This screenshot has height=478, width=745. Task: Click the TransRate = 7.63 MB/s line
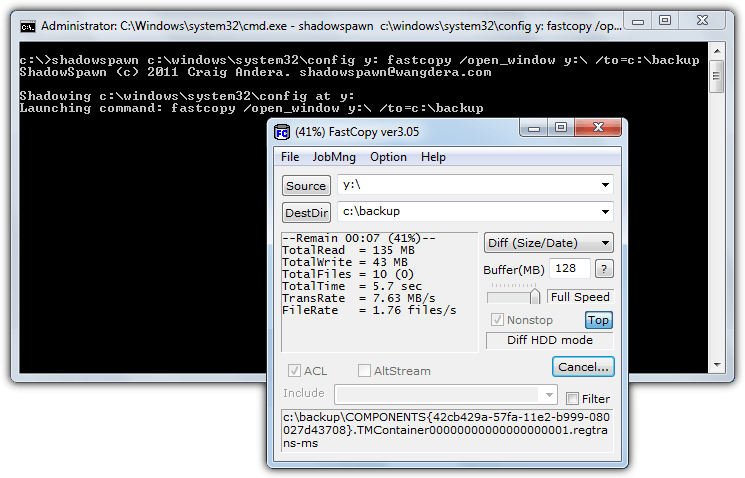(359, 298)
